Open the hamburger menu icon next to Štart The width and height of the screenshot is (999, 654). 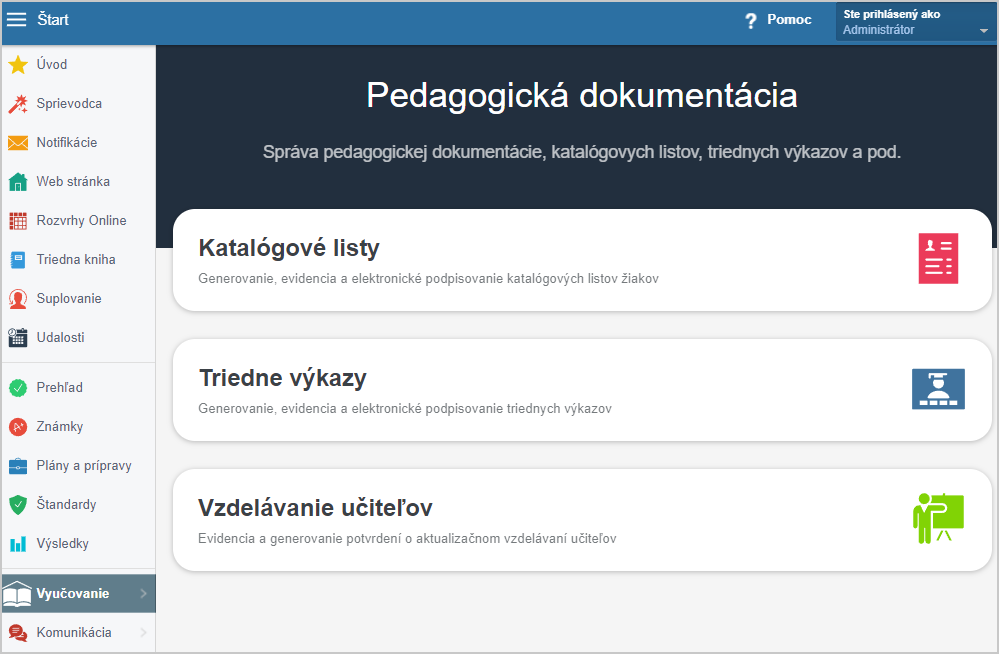[x=16, y=20]
